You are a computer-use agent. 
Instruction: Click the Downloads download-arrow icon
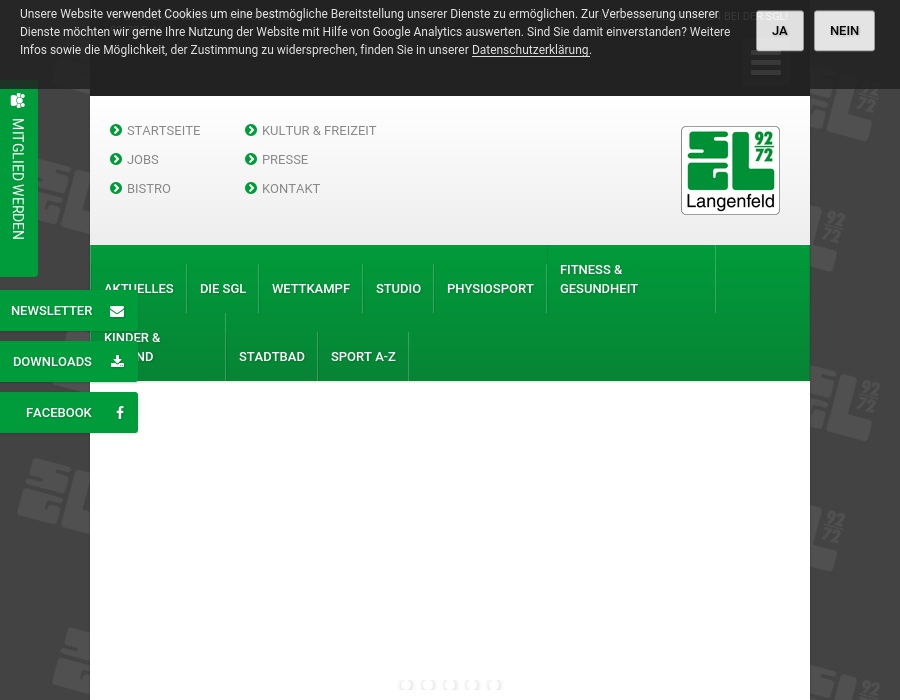tap(117, 362)
